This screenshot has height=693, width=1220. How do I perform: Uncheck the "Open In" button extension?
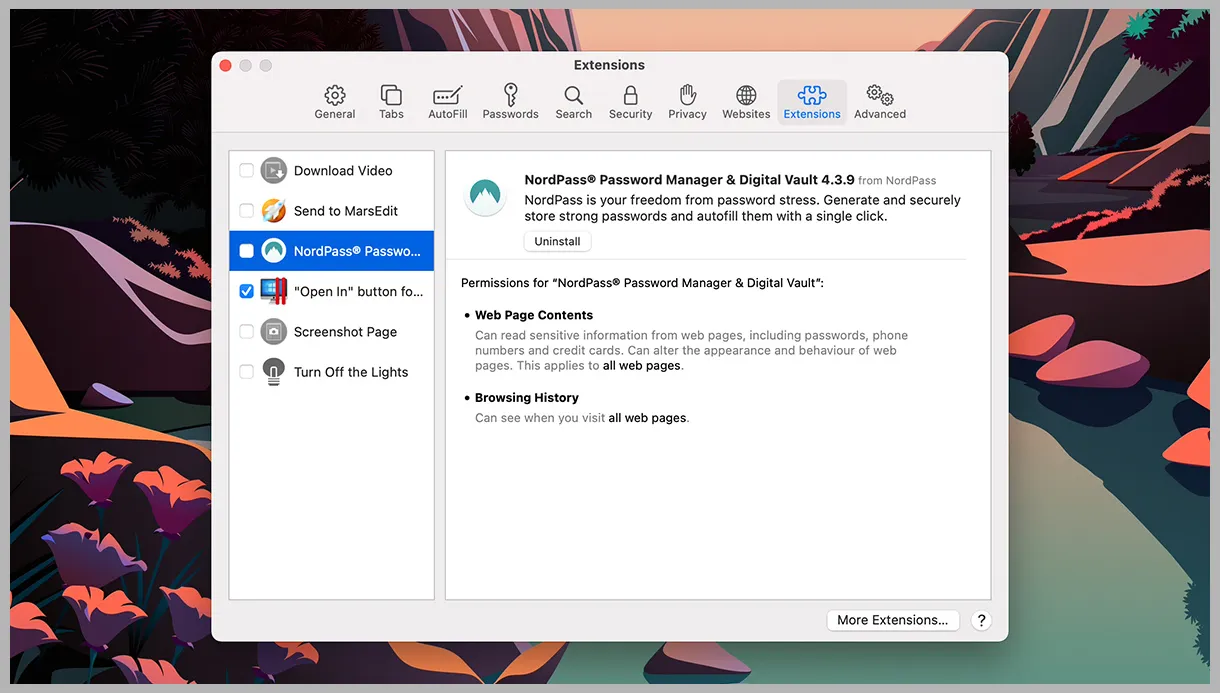click(x=246, y=292)
